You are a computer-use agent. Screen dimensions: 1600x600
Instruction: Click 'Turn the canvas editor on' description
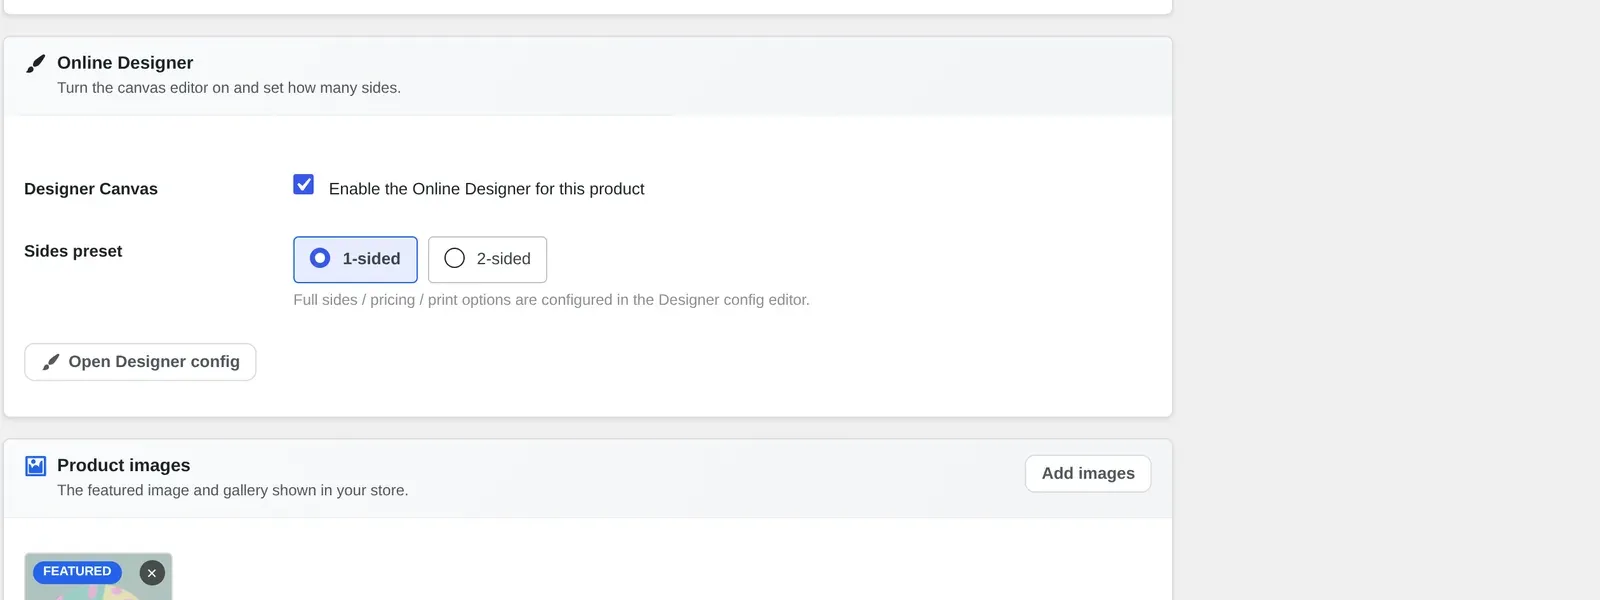[x=229, y=88]
